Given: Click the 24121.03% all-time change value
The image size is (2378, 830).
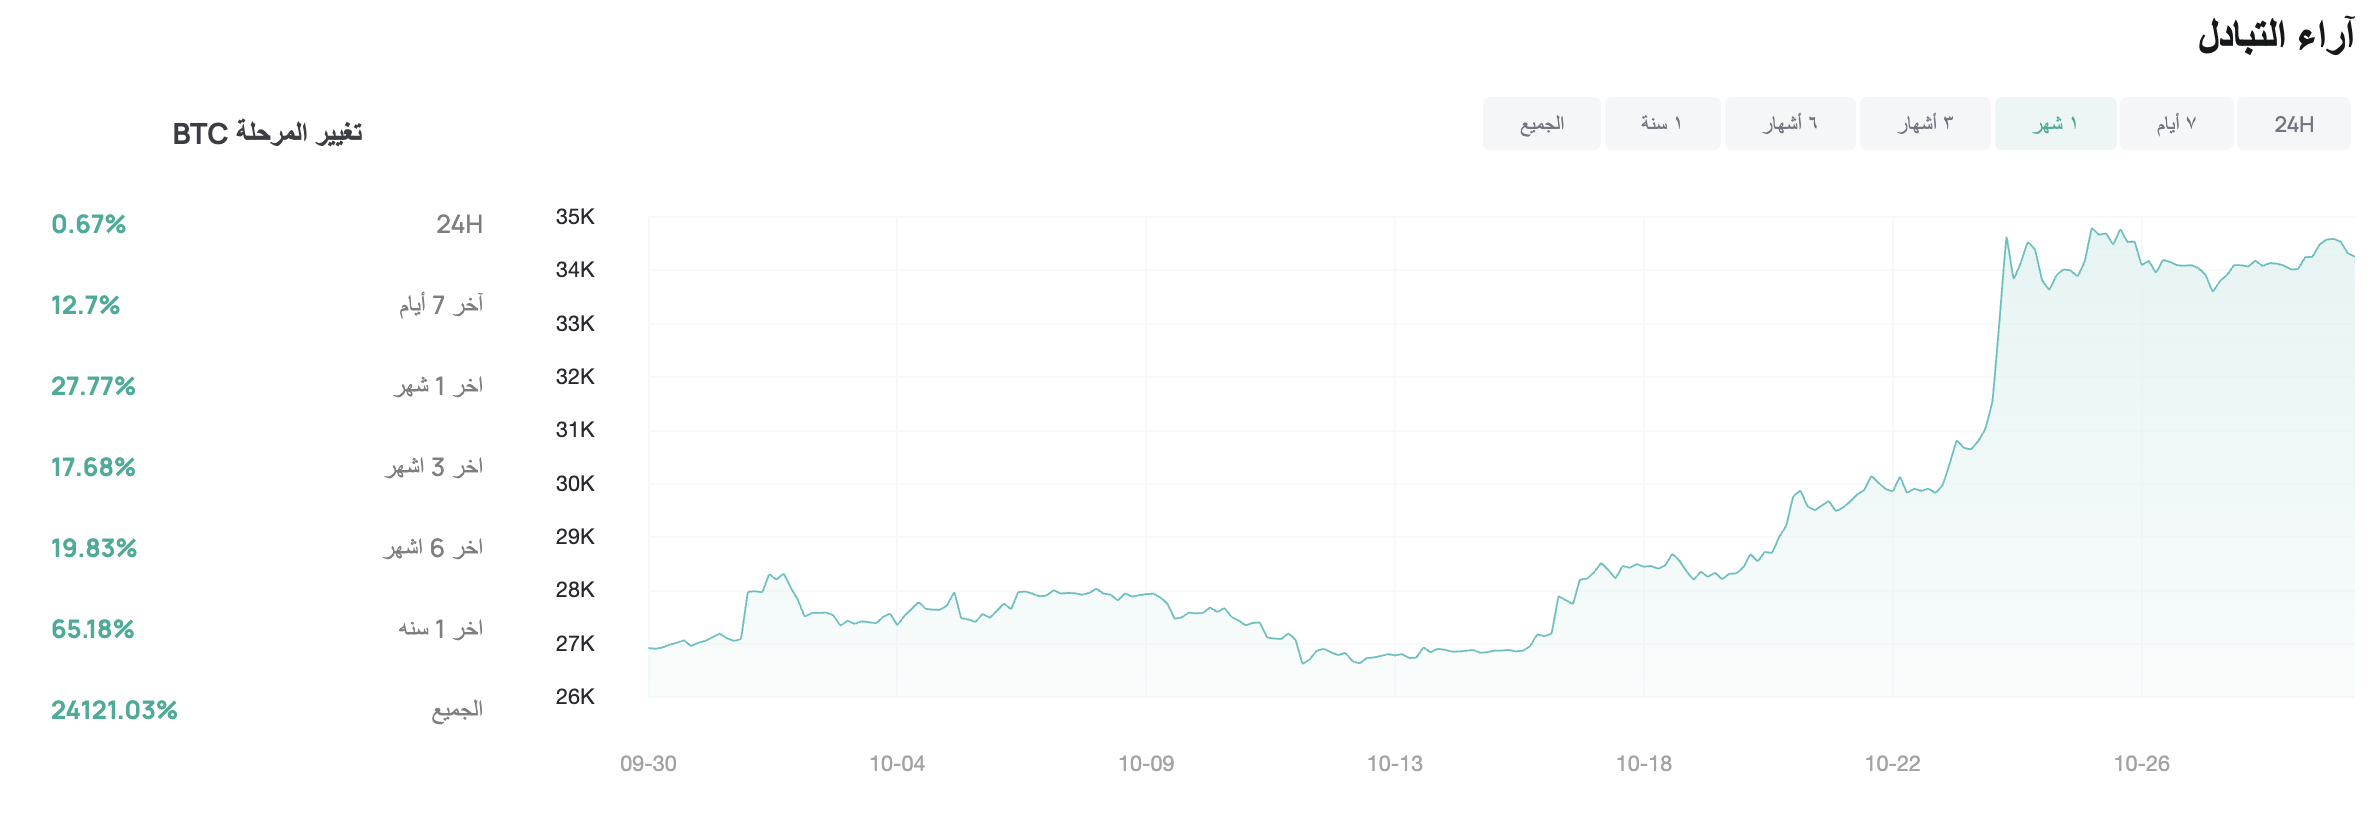Looking at the screenshot, I should click(x=114, y=710).
